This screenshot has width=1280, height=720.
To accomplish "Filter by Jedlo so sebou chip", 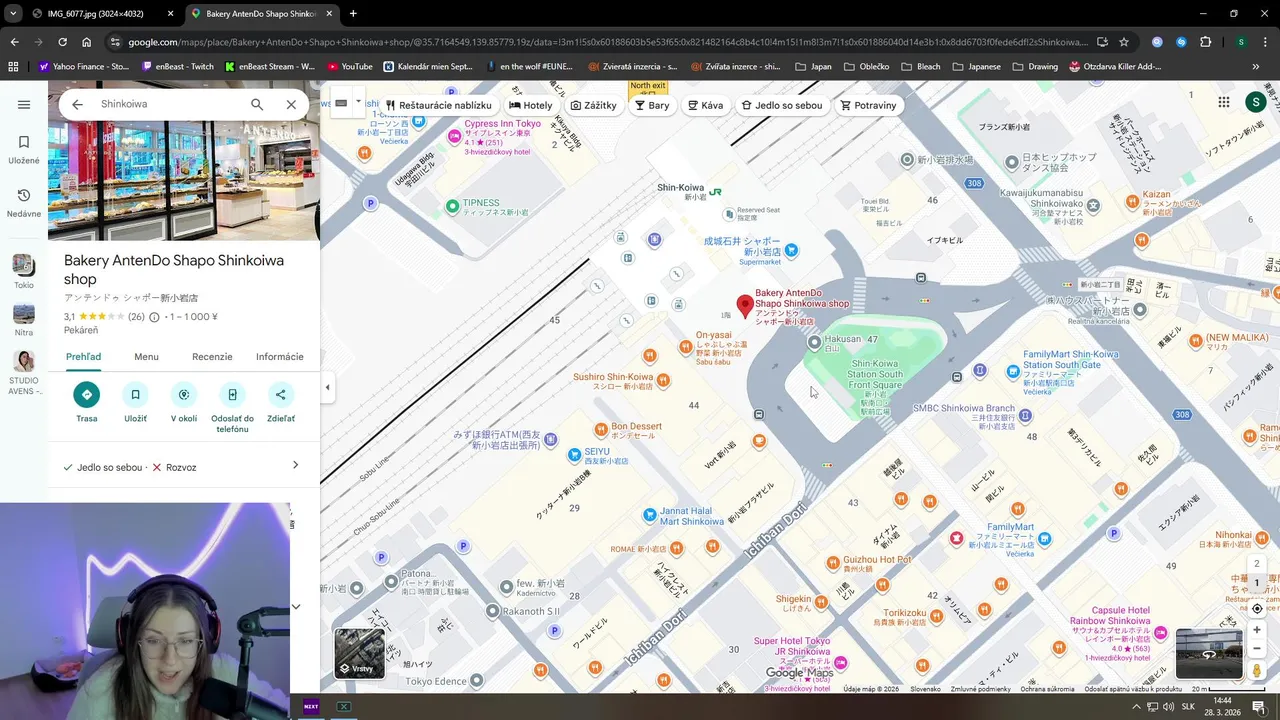I will click(x=782, y=105).
